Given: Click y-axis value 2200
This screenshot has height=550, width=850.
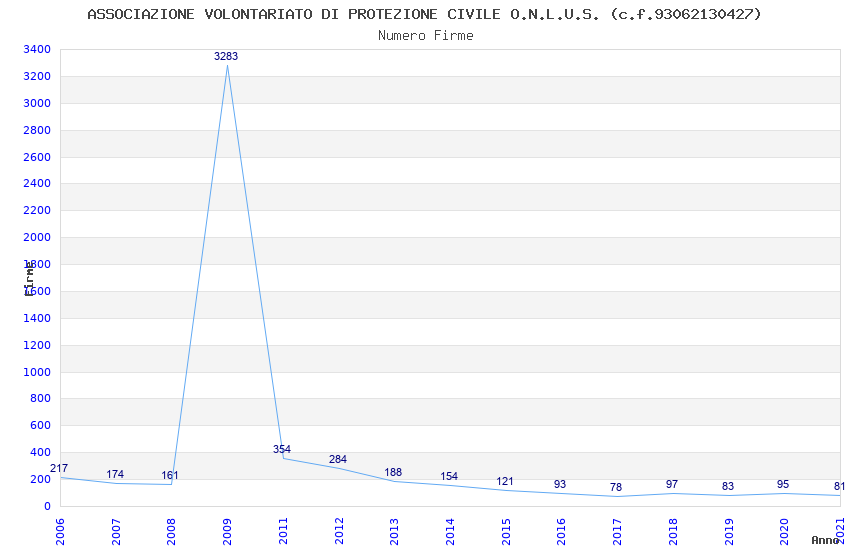Looking at the screenshot, I should click(x=37, y=210).
